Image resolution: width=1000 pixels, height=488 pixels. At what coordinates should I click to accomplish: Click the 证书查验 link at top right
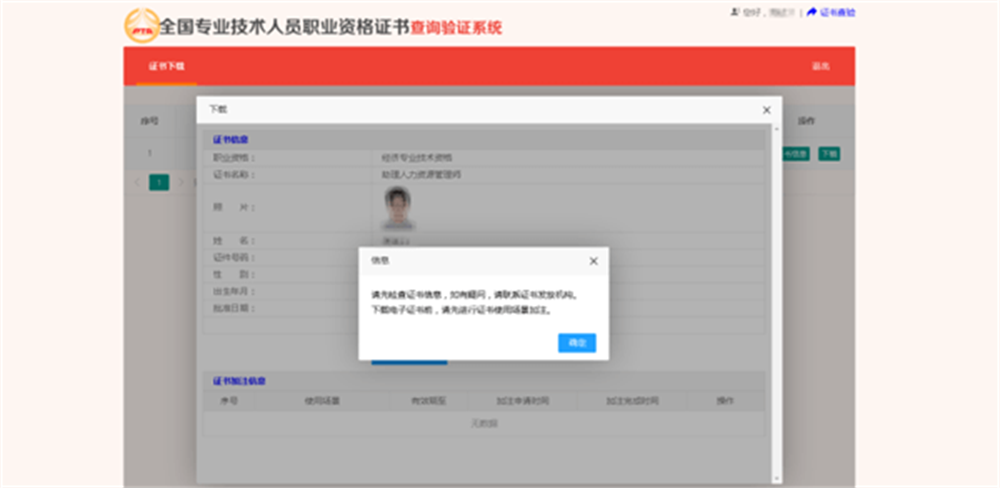(837, 12)
